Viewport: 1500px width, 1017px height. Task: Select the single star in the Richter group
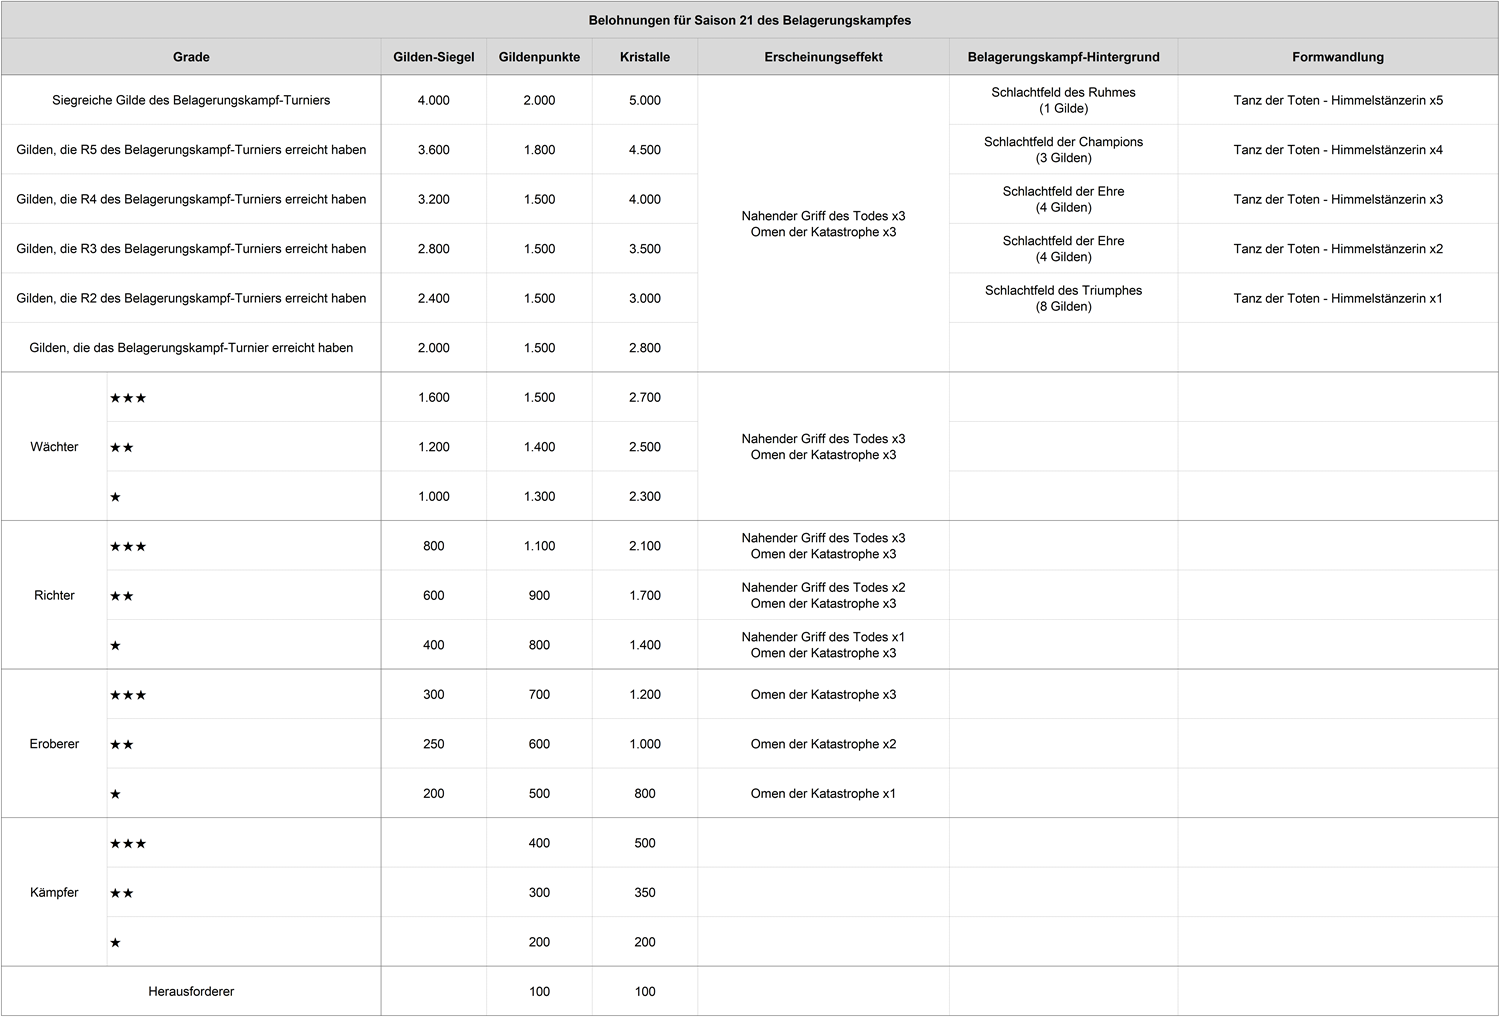(x=115, y=646)
